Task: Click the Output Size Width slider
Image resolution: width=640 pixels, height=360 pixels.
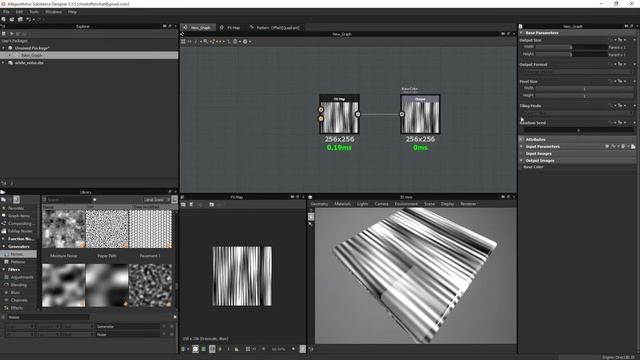Action: pyautogui.click(x=571, y=47)
